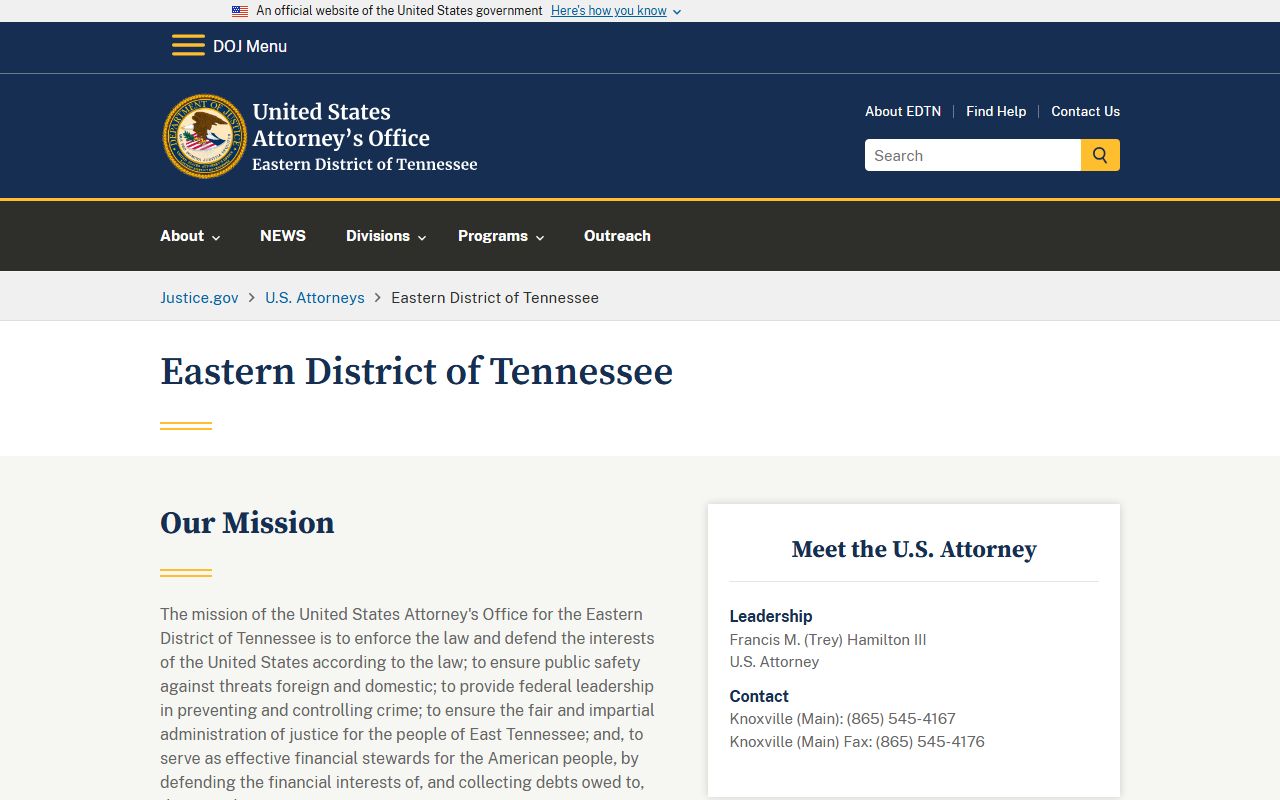This screenshot has width=1280, height=800.
Task: Click "Eastern District of Tennessee" in the breadcrumb
Action: pyautogui.click(x=495, y=297)
